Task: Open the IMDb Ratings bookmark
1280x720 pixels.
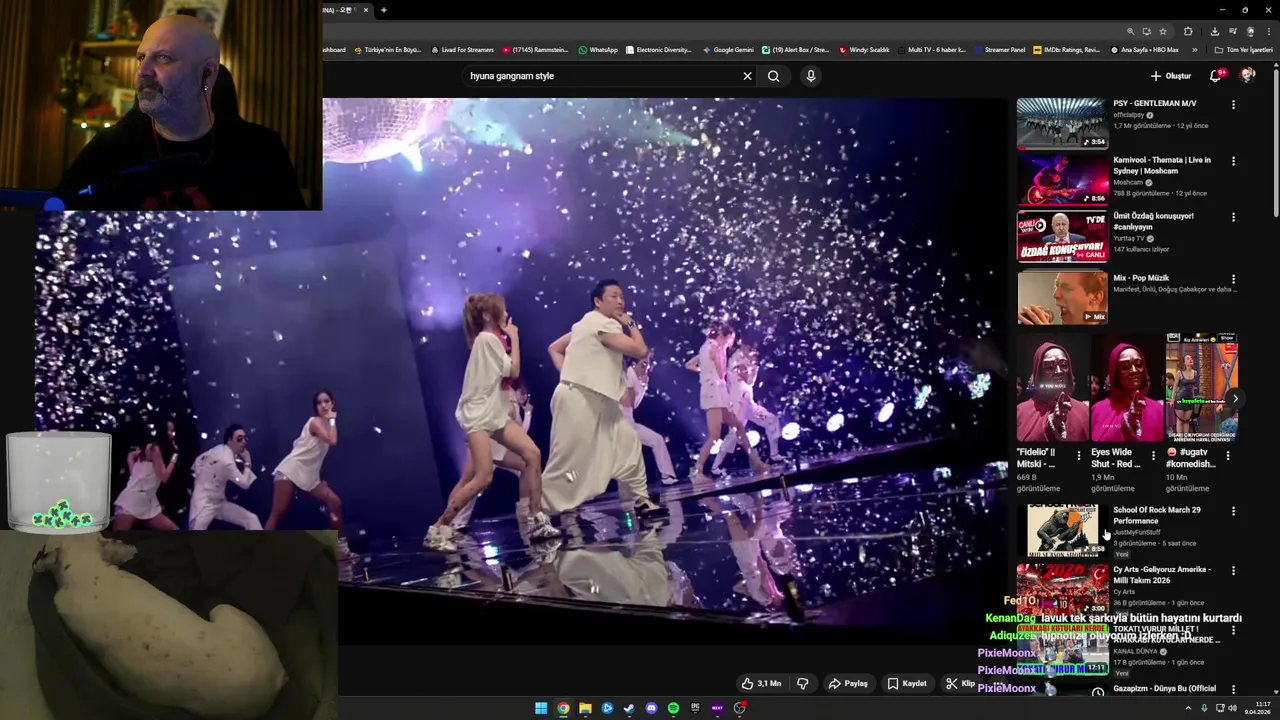Action: pyautogui.click(x=1067, y=50)
